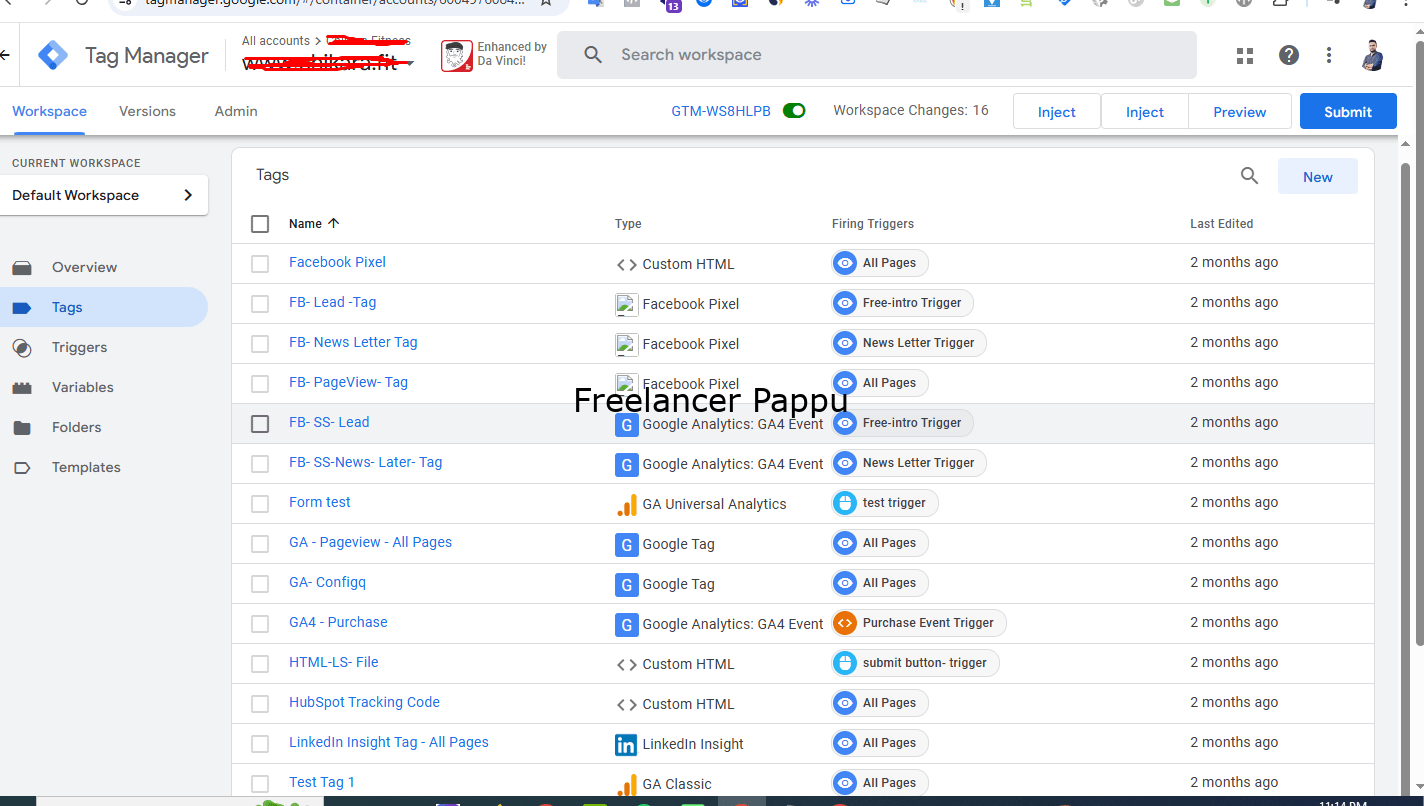Open the HTML-LS- File tag link
This screenshot has height=806, width=1424.
coord(334,662)
